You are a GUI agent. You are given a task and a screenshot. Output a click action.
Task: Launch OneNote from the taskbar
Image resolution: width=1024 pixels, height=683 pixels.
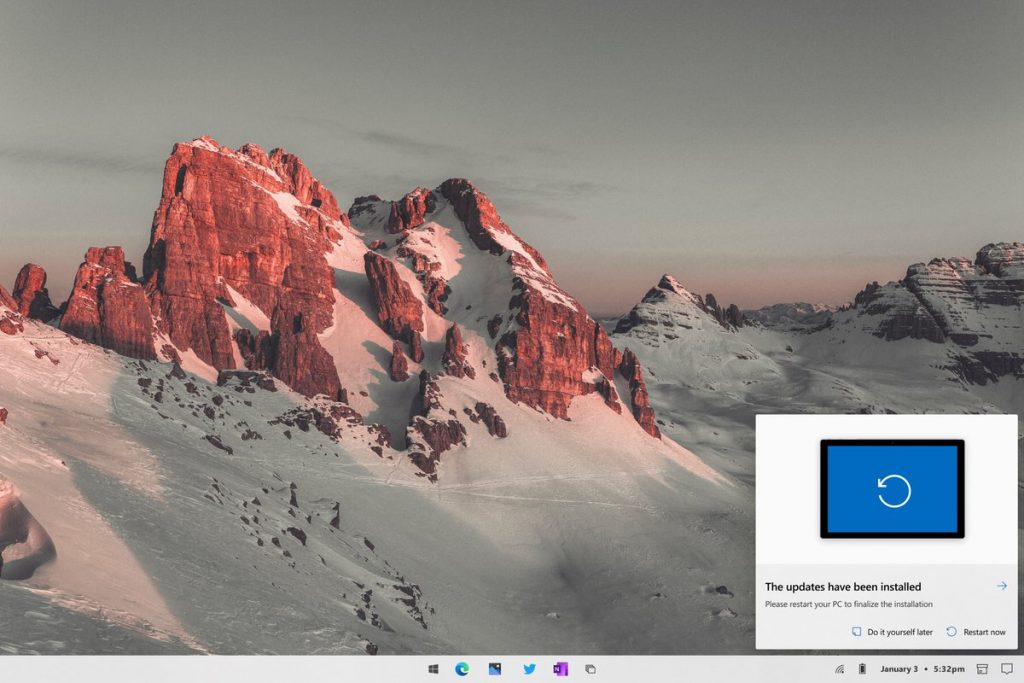click(x=560, y=669)
